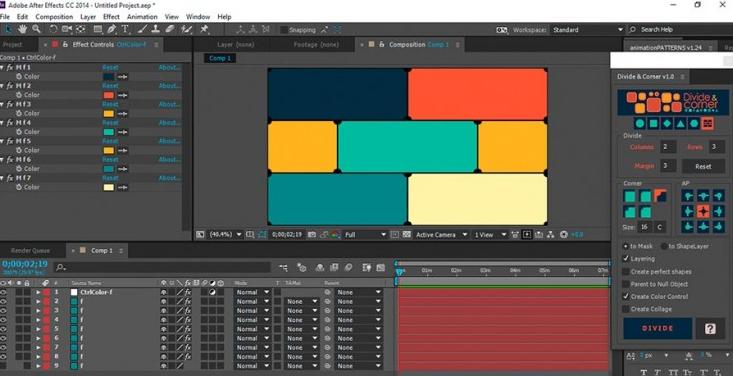
Task: Click the Columns value field
Action: 668,147
